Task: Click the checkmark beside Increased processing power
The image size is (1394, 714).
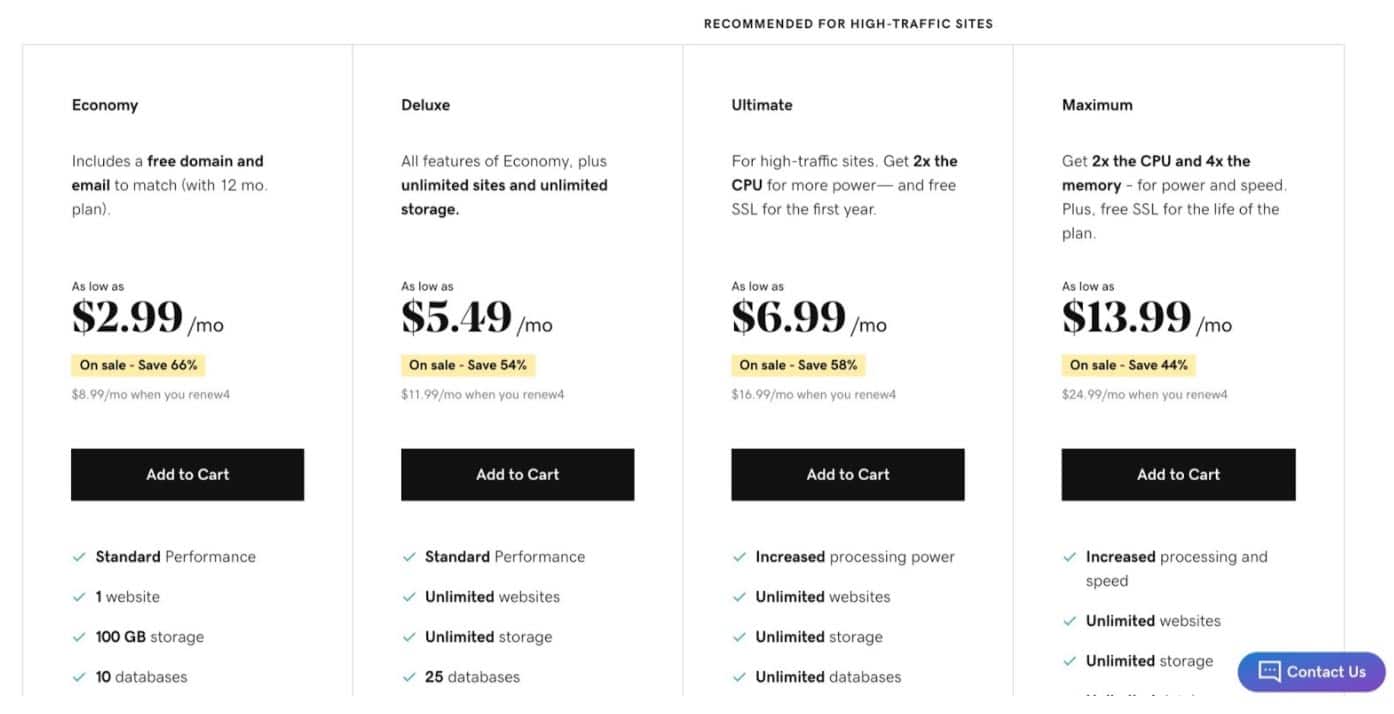Action: coord(739,557)
